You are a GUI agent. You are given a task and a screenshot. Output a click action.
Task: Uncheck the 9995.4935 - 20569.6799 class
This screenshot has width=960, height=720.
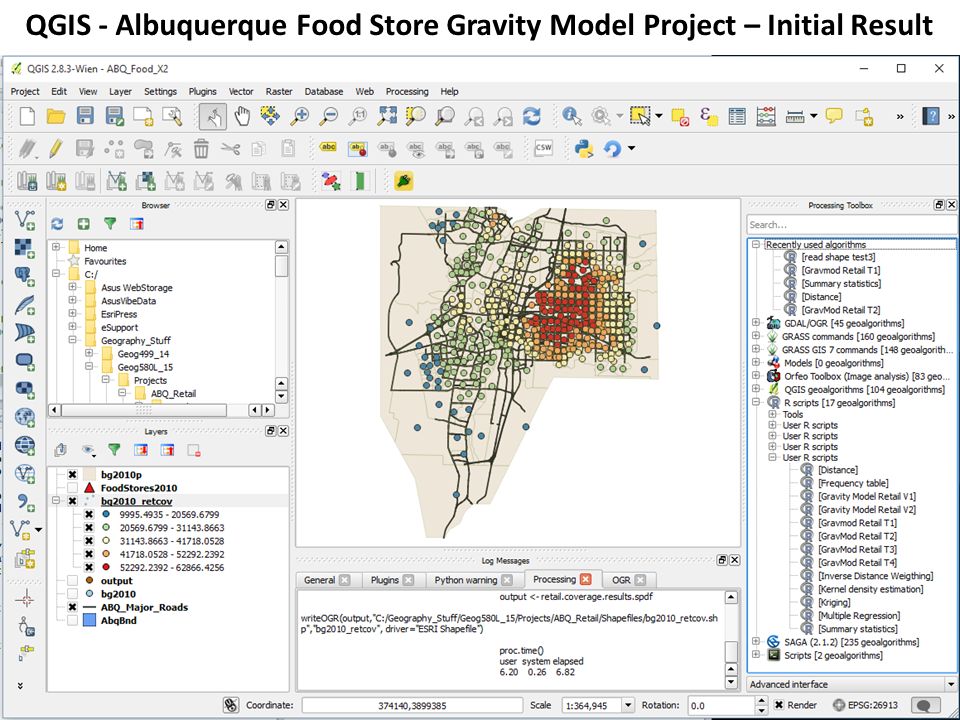coord(89,514)
